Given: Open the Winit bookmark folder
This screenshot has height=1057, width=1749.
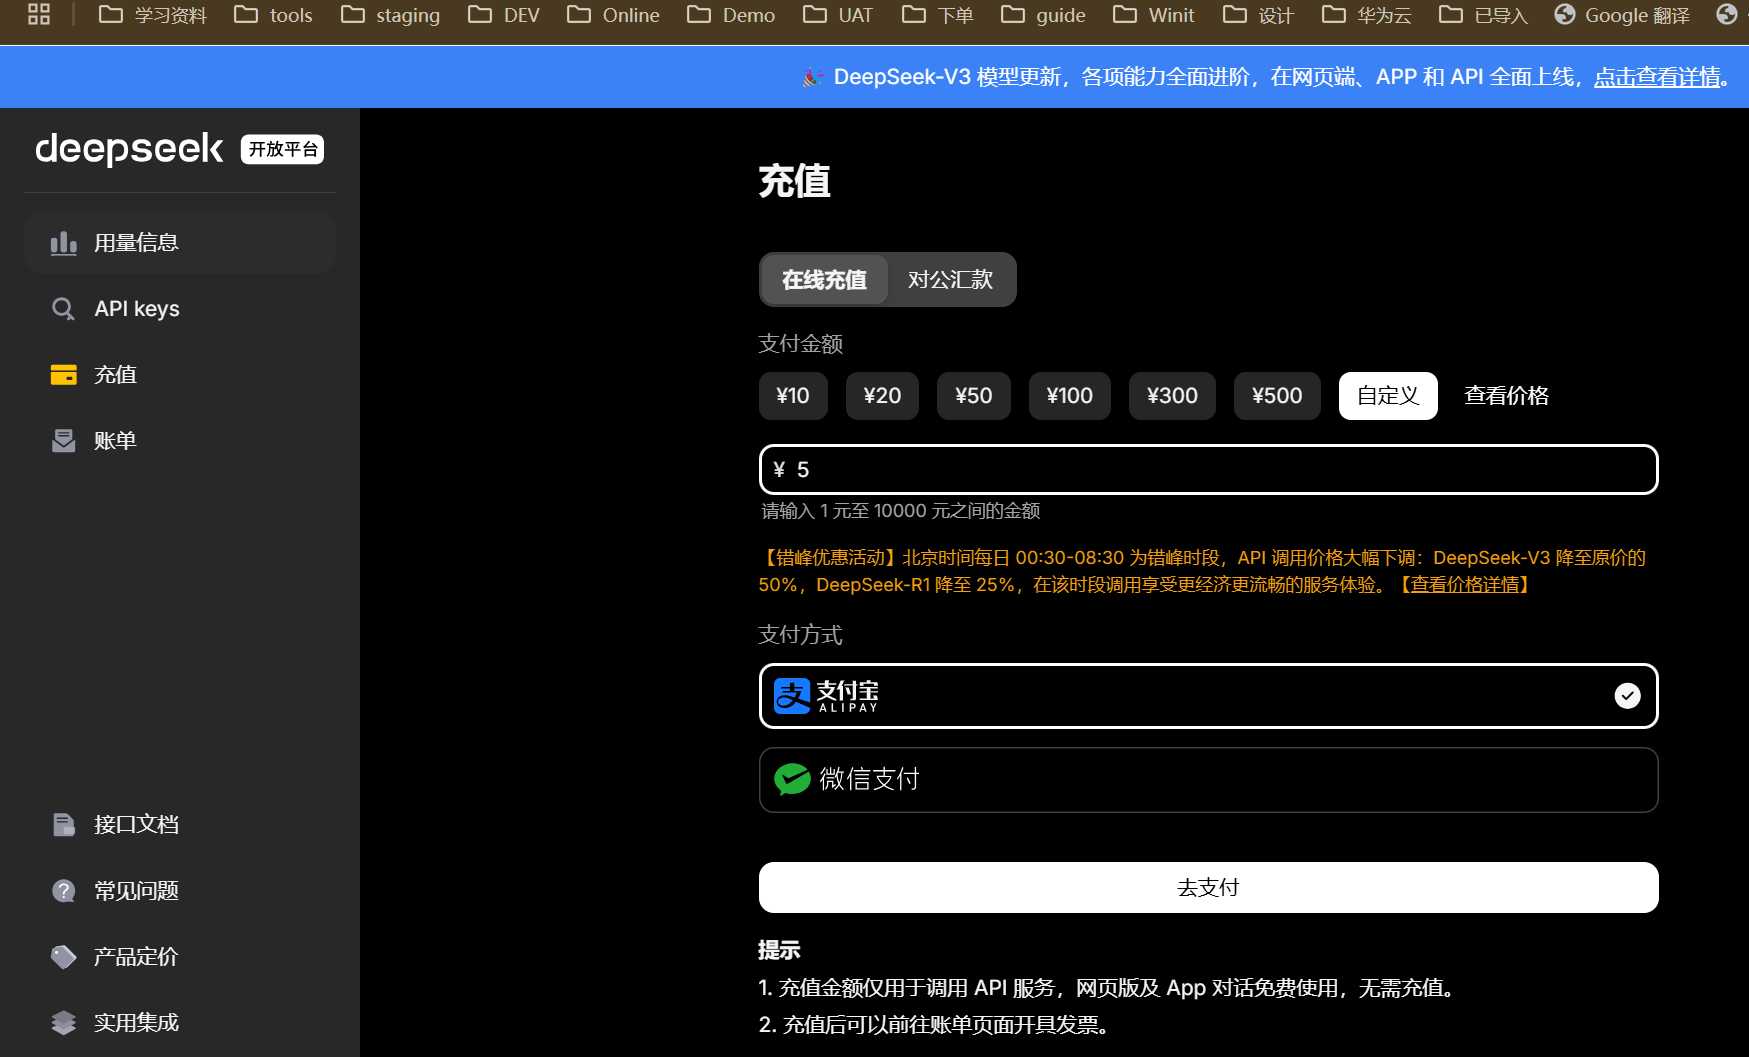Looking at the screenshot, I should 1153,15.
